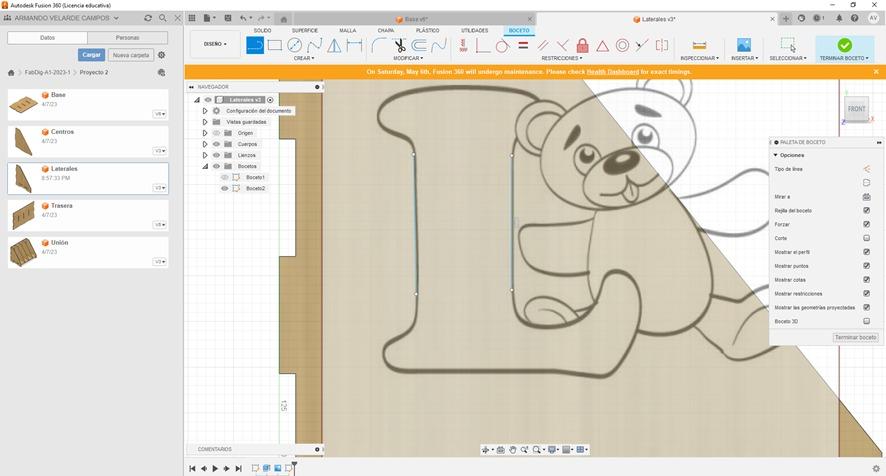Select the Line sketch tool
The width and height of the screenshot is (886, 476).
tap(255, 45)
